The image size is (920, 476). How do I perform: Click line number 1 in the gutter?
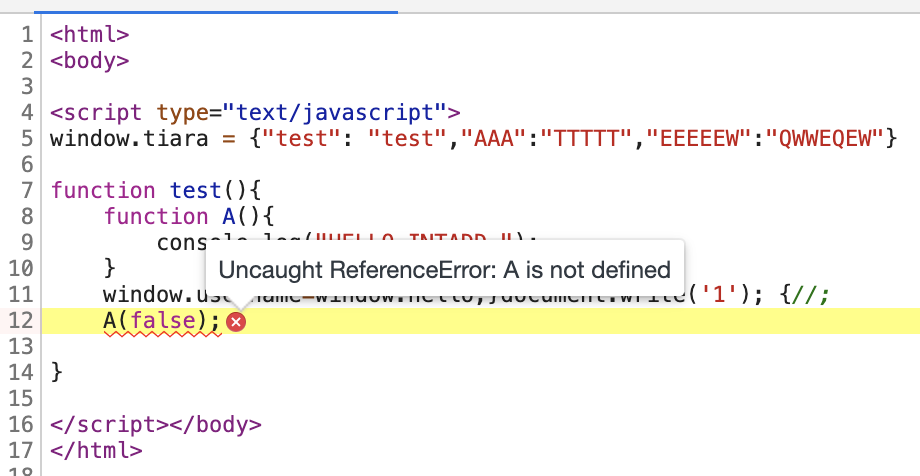click(x=28, y=35)
